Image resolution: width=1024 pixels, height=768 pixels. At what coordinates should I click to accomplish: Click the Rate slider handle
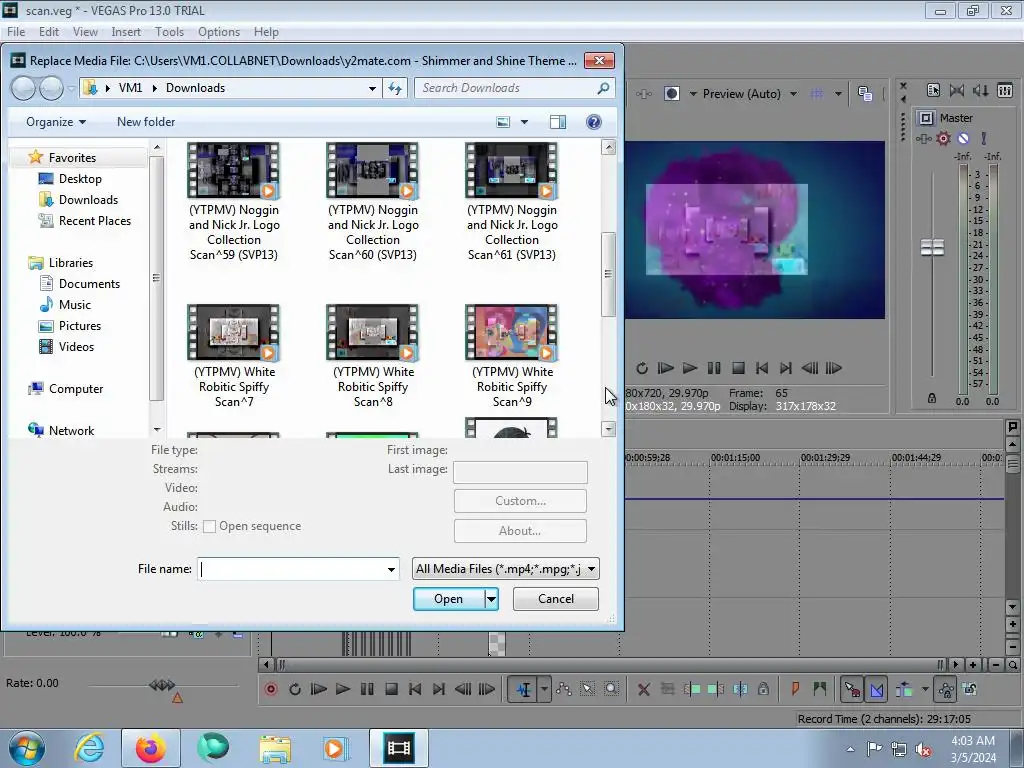pos(162,685)
